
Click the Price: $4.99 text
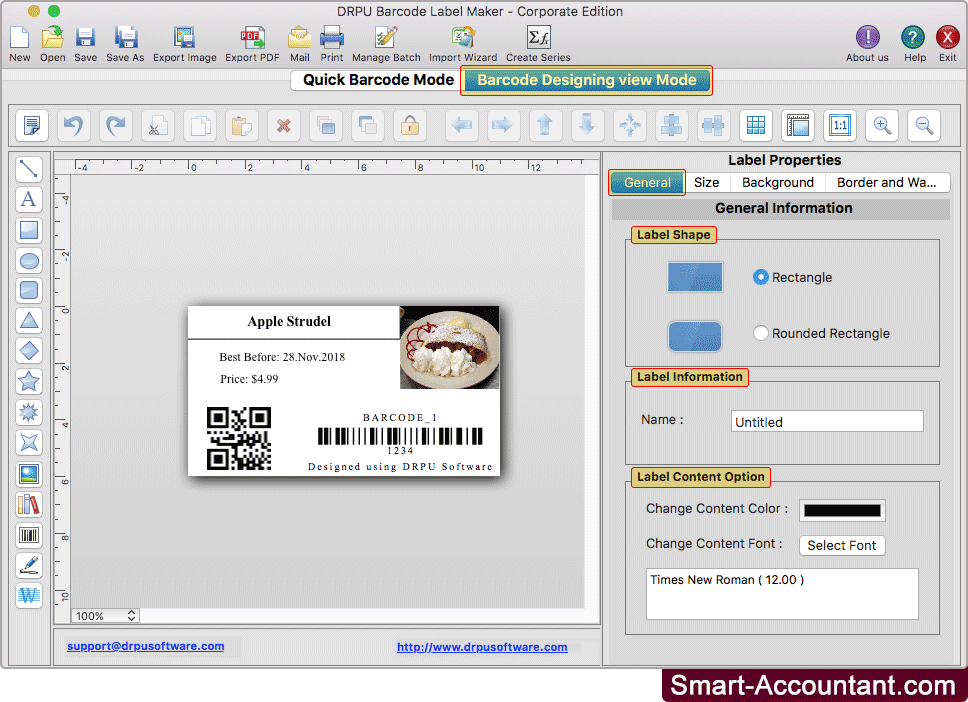click(x=249, y=379)
